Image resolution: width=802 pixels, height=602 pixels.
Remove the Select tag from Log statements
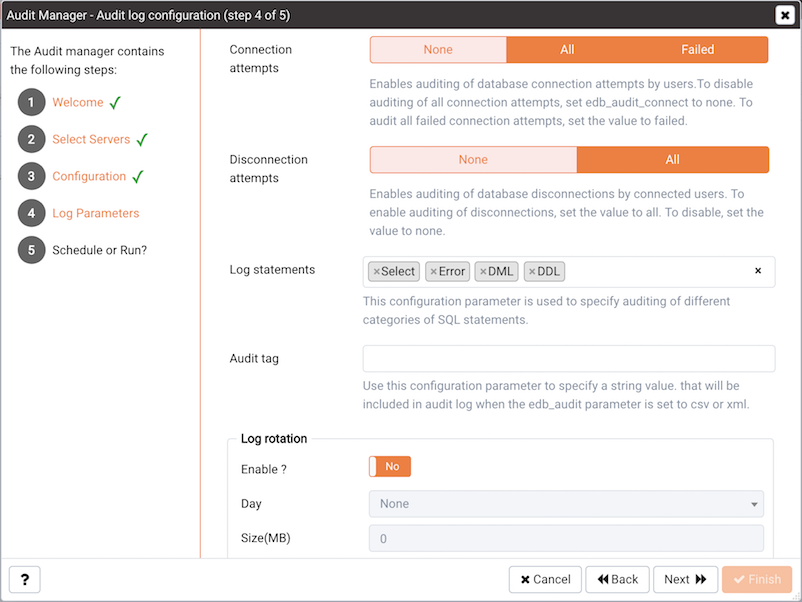376,272
